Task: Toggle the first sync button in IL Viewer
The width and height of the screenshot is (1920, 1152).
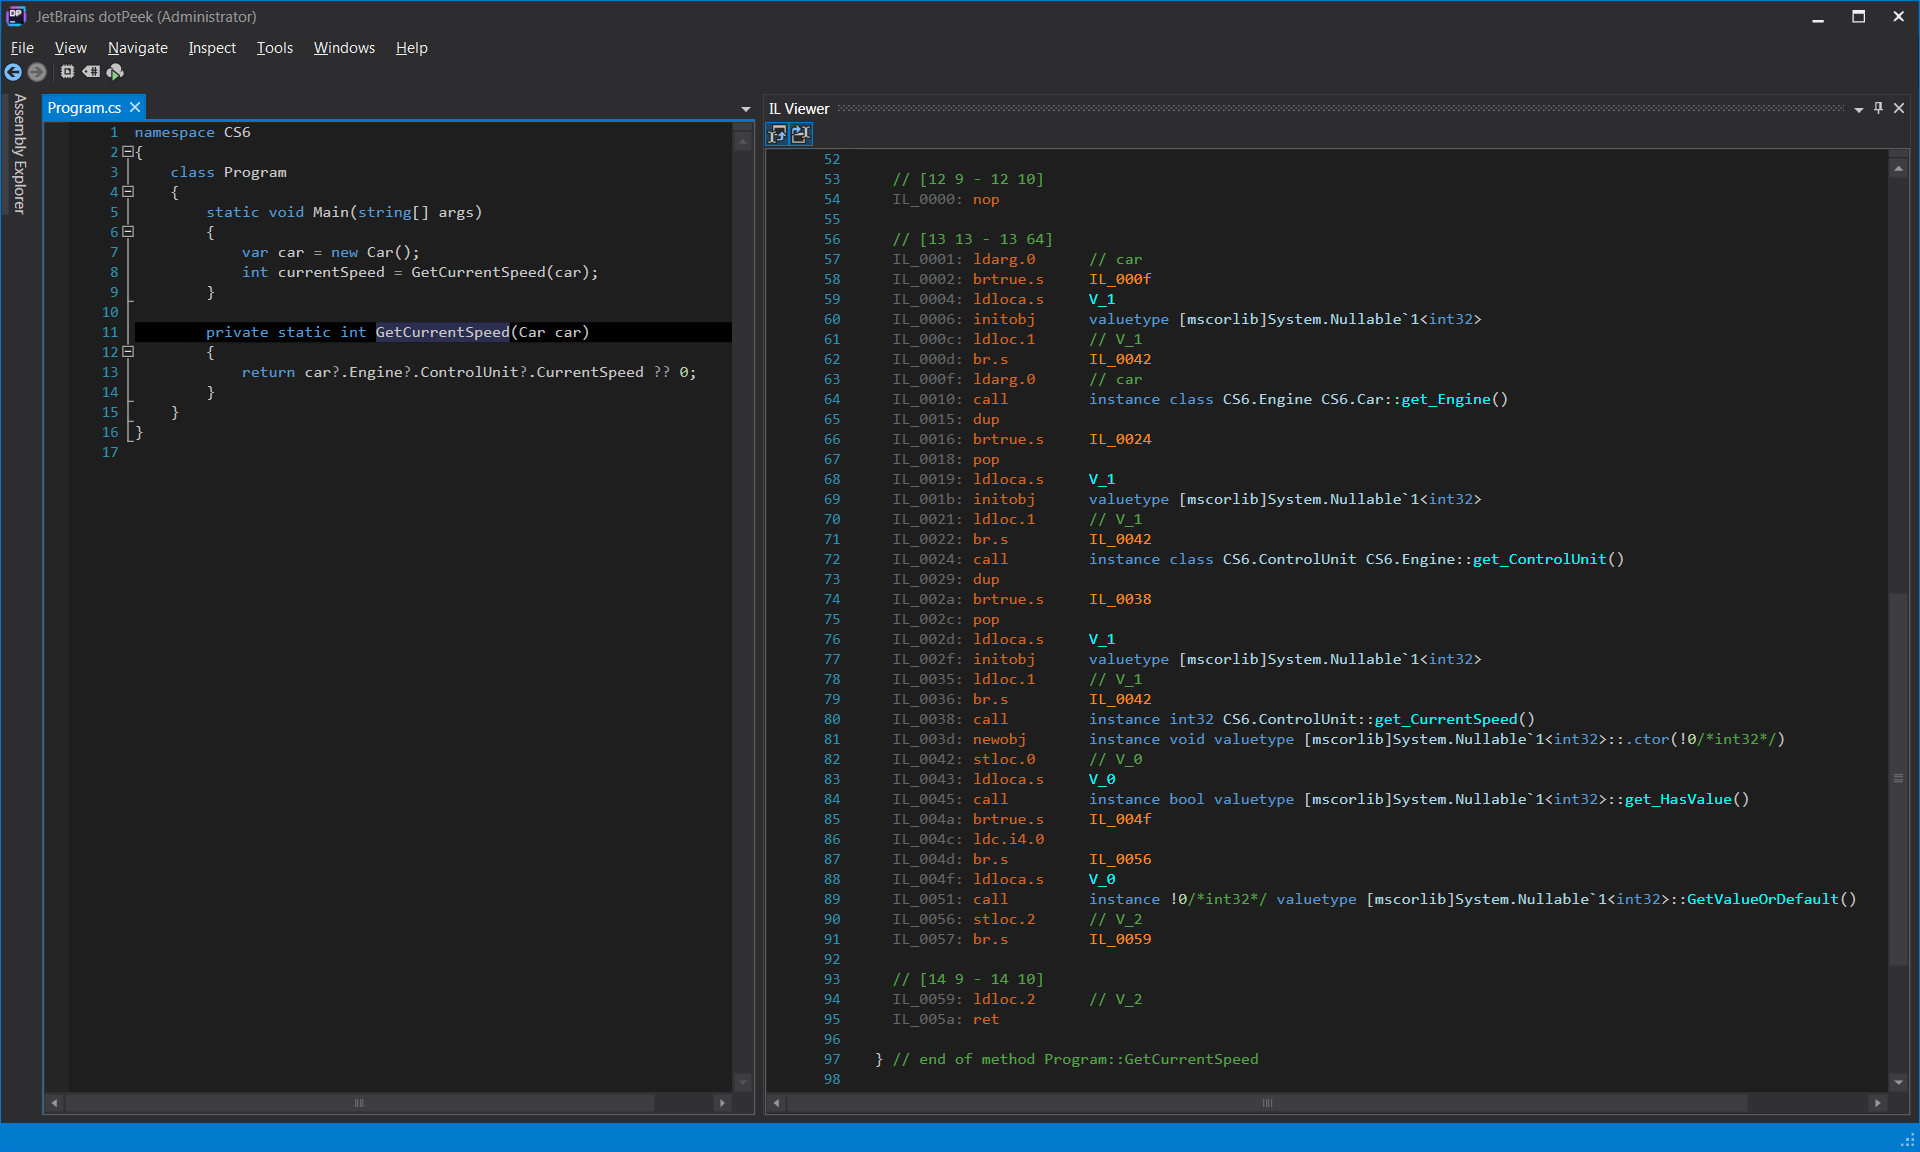Action: [777, 134]
